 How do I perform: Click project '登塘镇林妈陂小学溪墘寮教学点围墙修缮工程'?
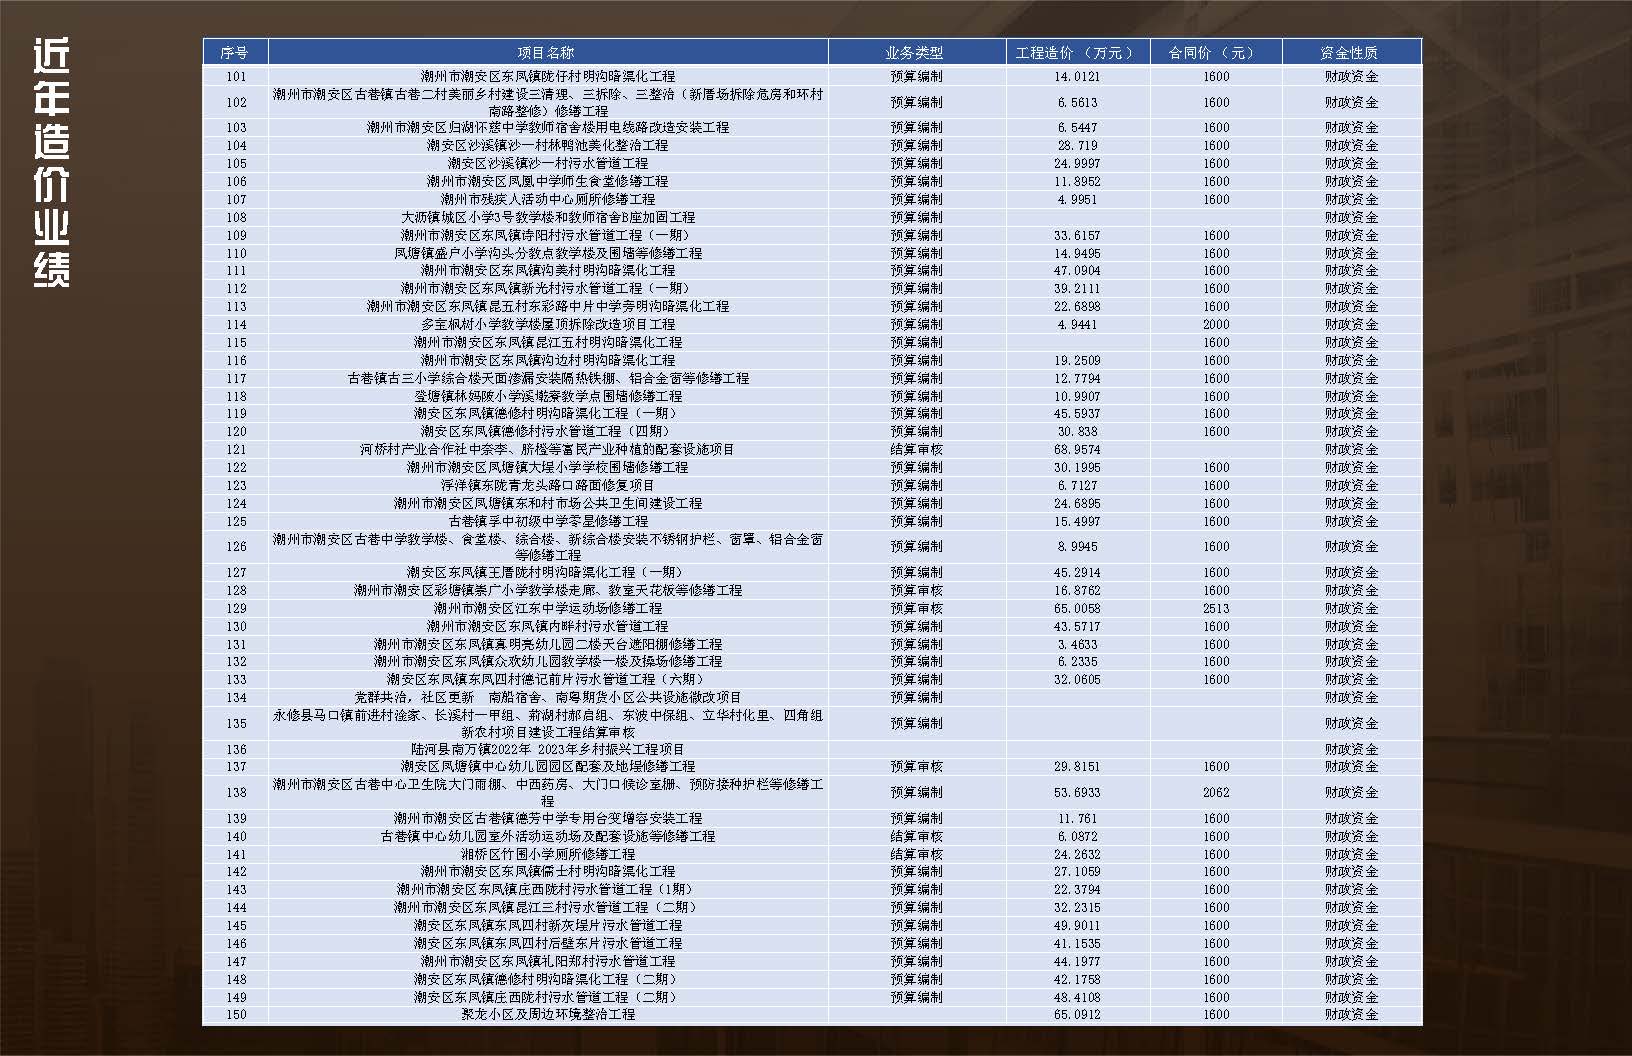tap(548, 396)
